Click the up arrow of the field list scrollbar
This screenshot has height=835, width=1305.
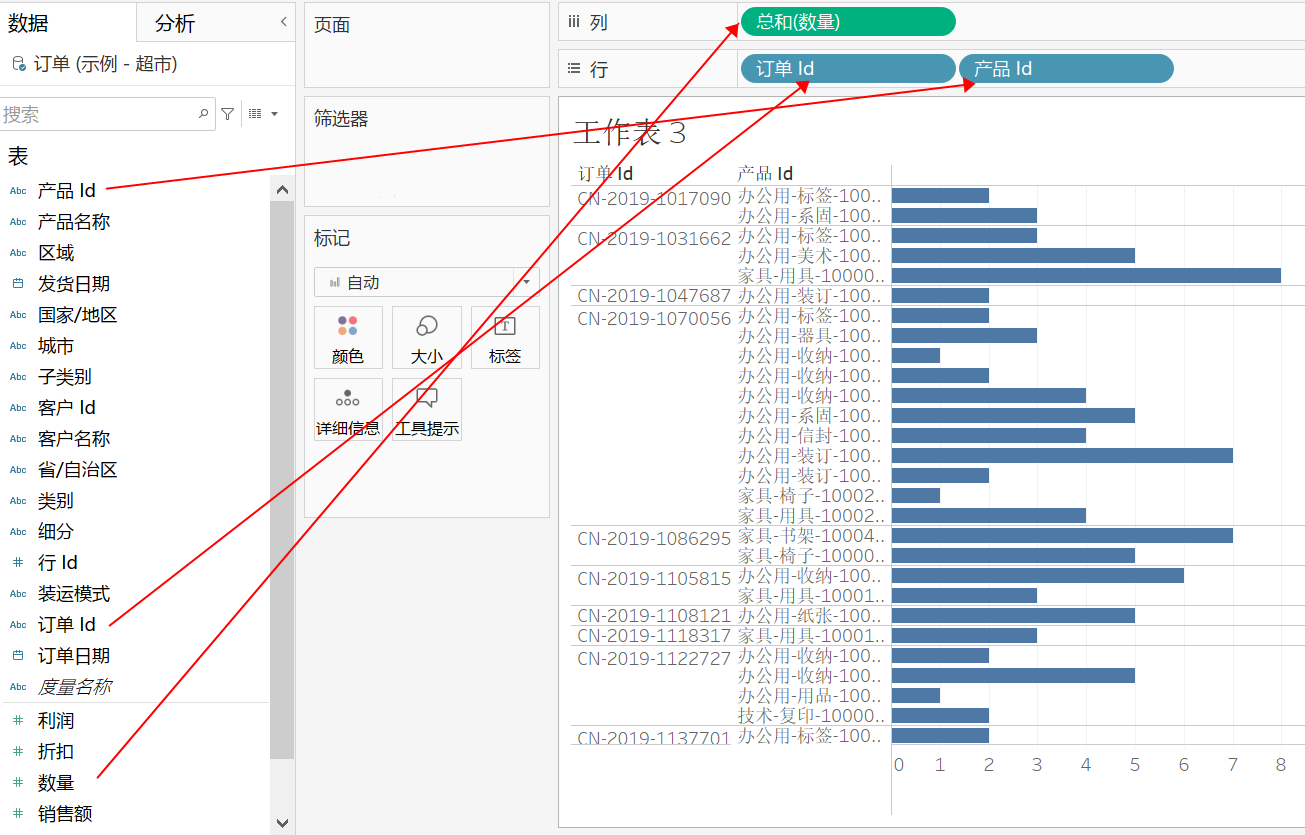click(282, 190)
